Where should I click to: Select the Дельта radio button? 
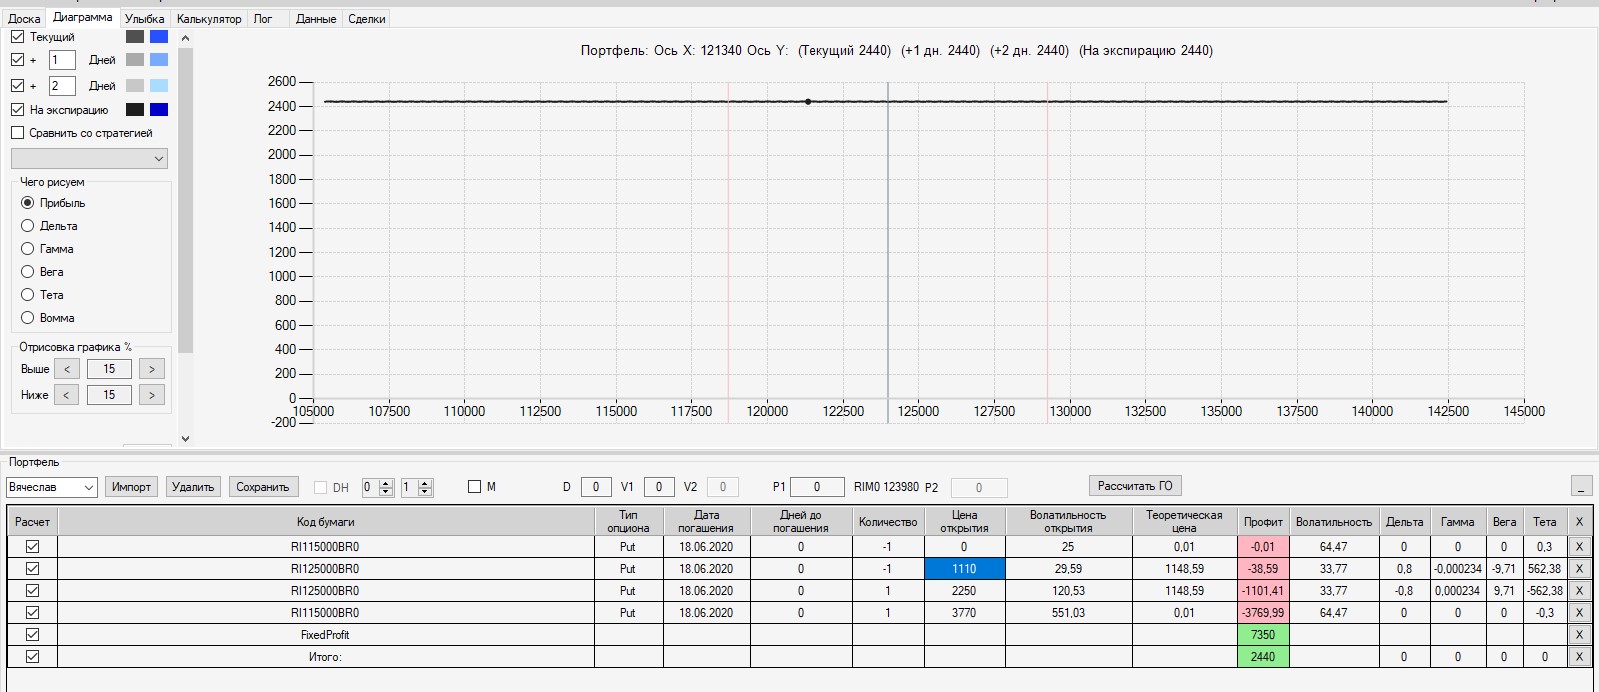point(28,226)
